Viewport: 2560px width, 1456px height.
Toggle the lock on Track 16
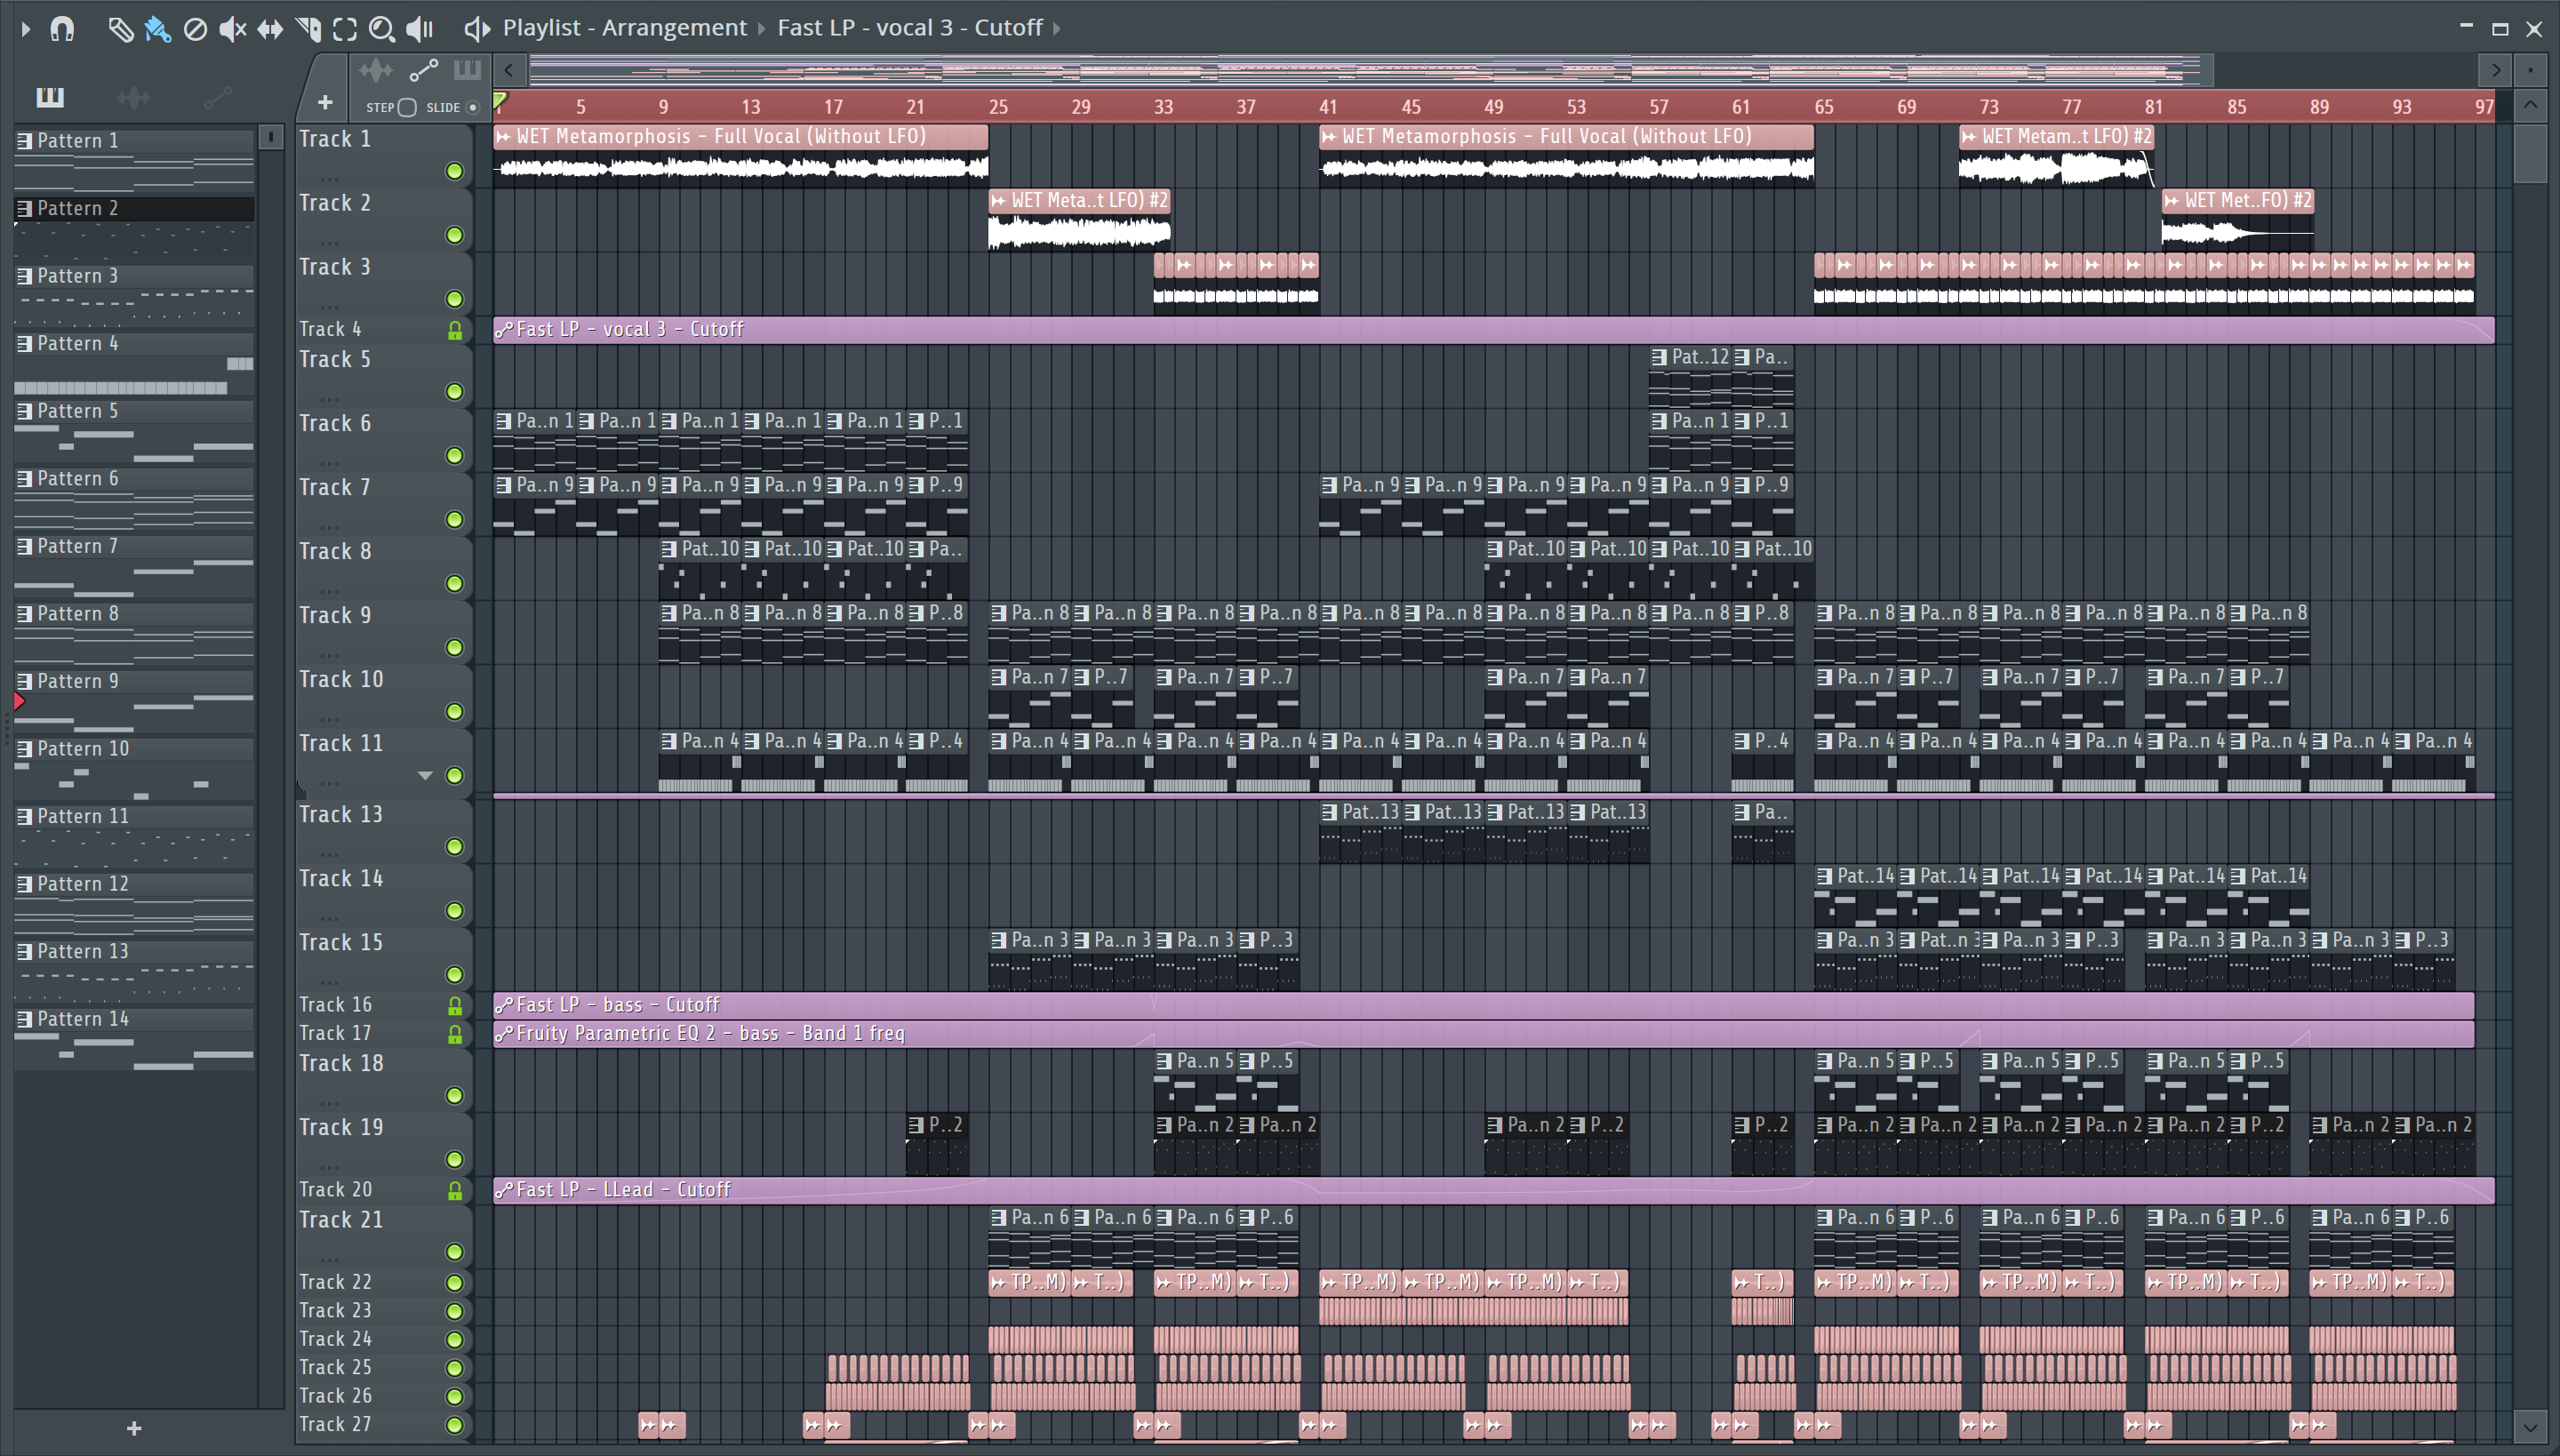tap(455, 1005)
